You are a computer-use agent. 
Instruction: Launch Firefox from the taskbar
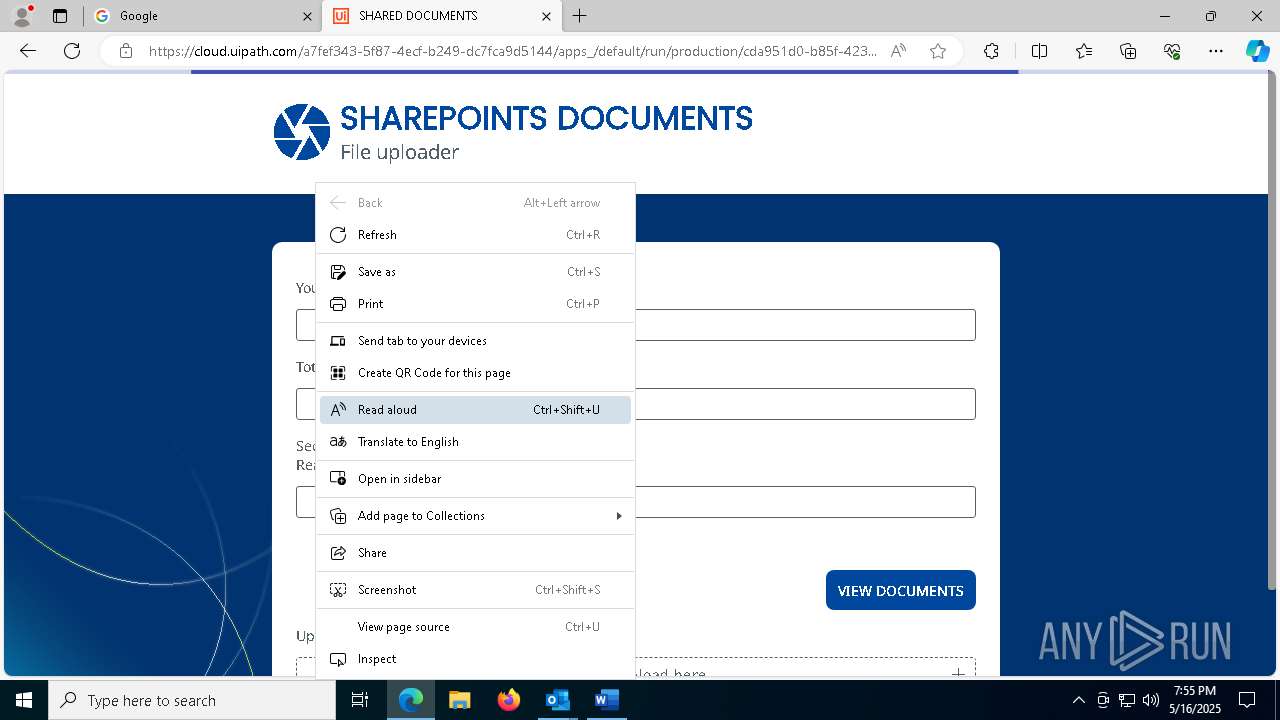tap(508, 700)
